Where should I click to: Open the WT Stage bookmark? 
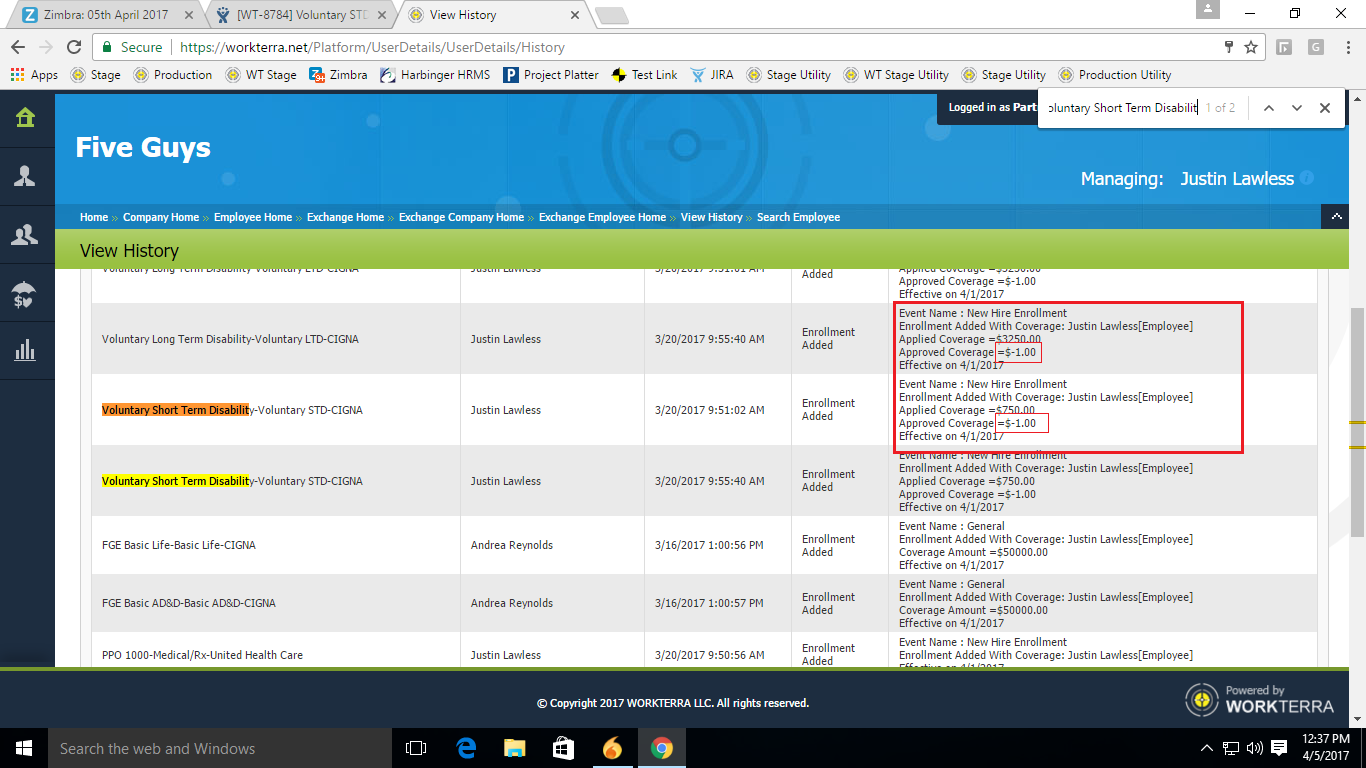point(261,75)
